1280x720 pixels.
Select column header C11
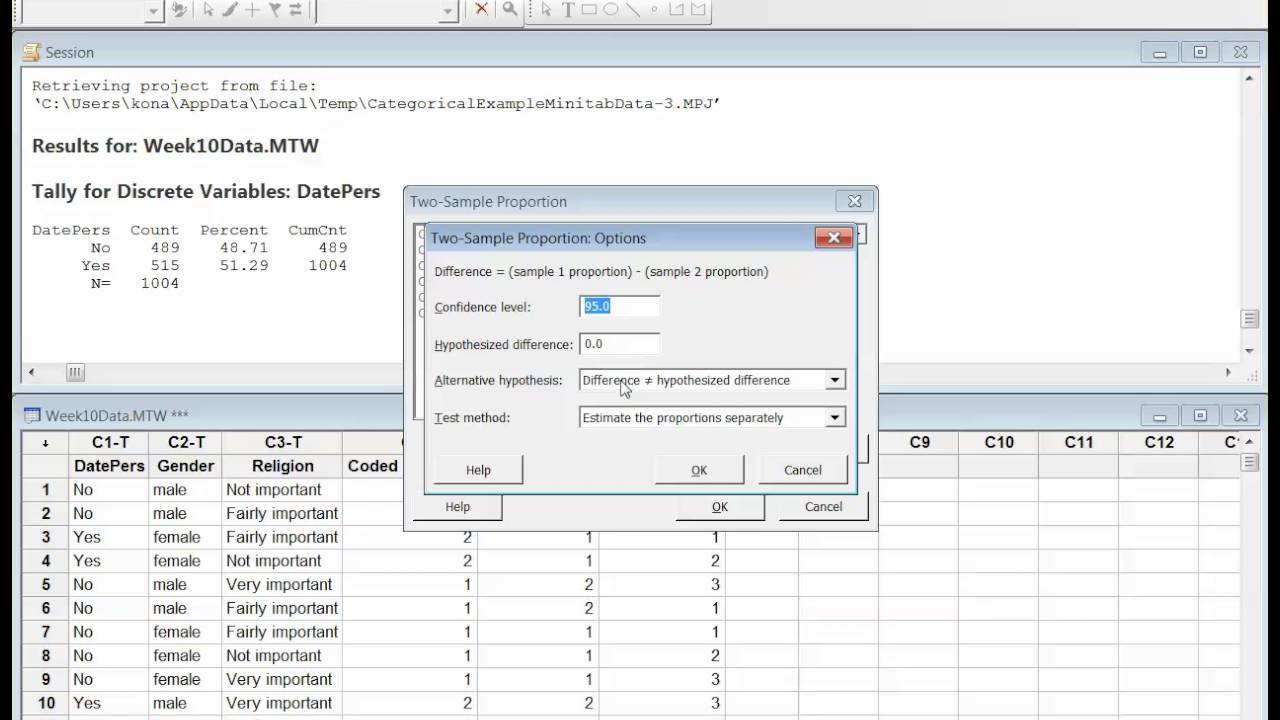(1079, 442)
